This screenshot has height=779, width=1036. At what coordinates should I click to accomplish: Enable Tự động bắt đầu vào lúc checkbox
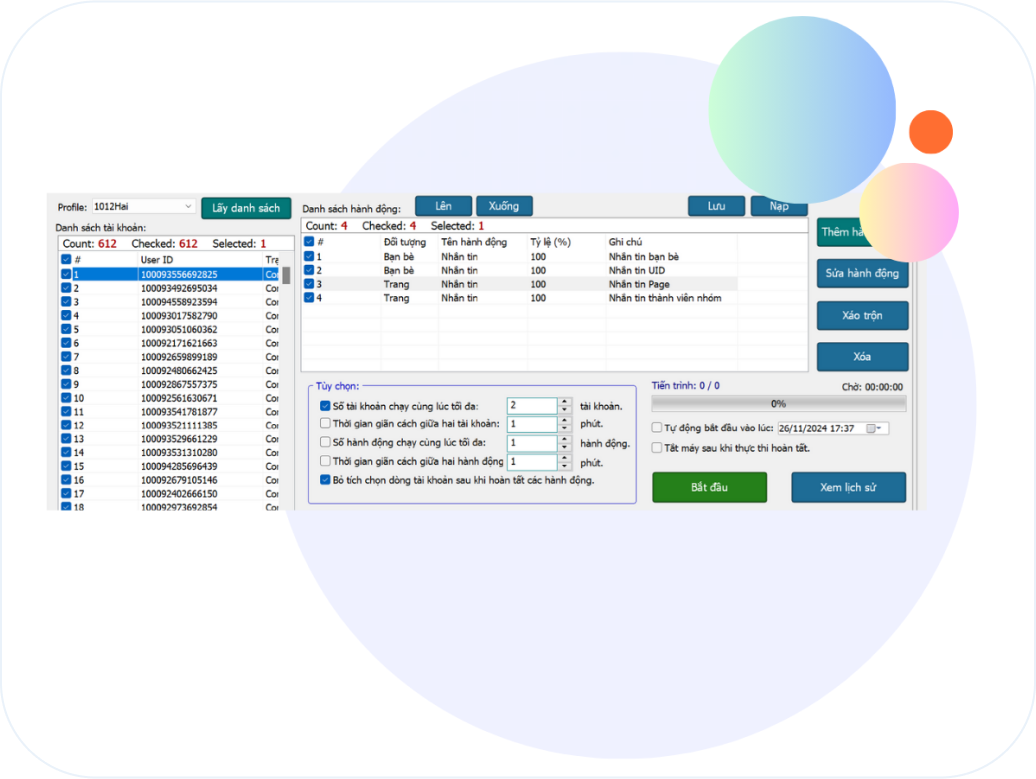657,428
